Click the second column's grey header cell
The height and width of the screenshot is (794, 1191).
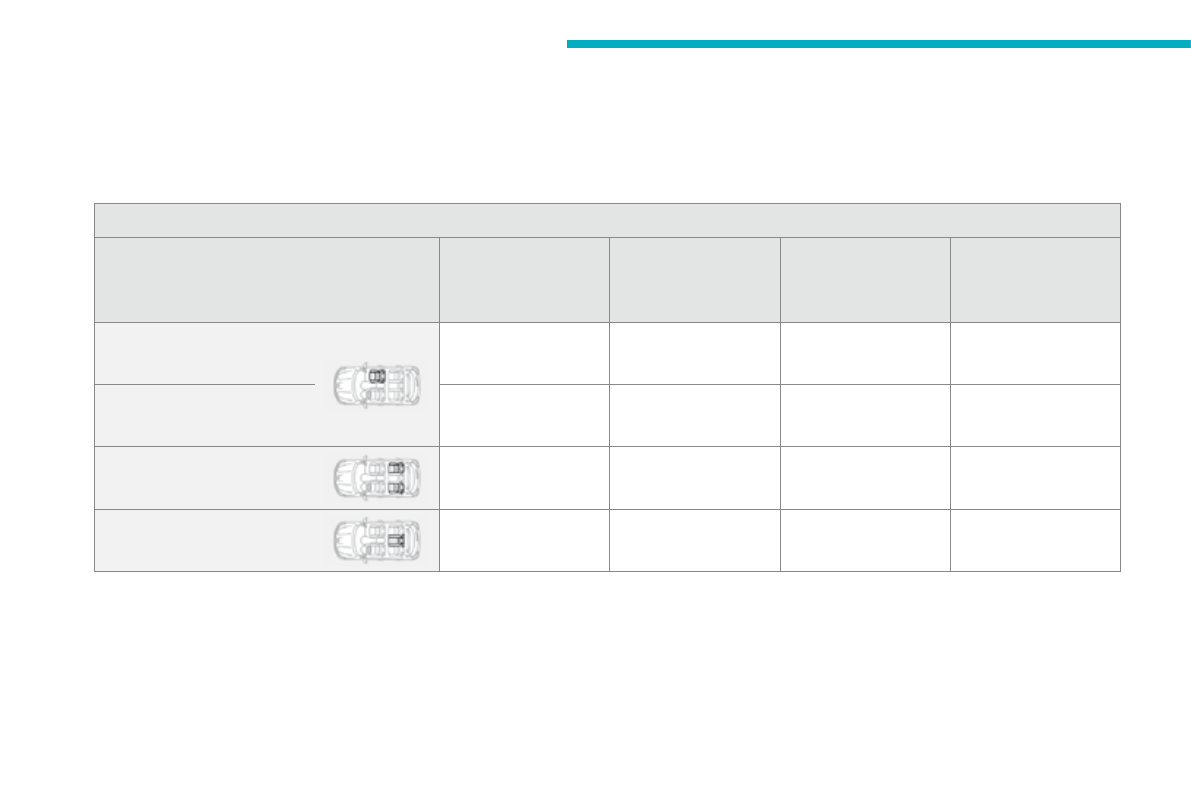point(524,279)
